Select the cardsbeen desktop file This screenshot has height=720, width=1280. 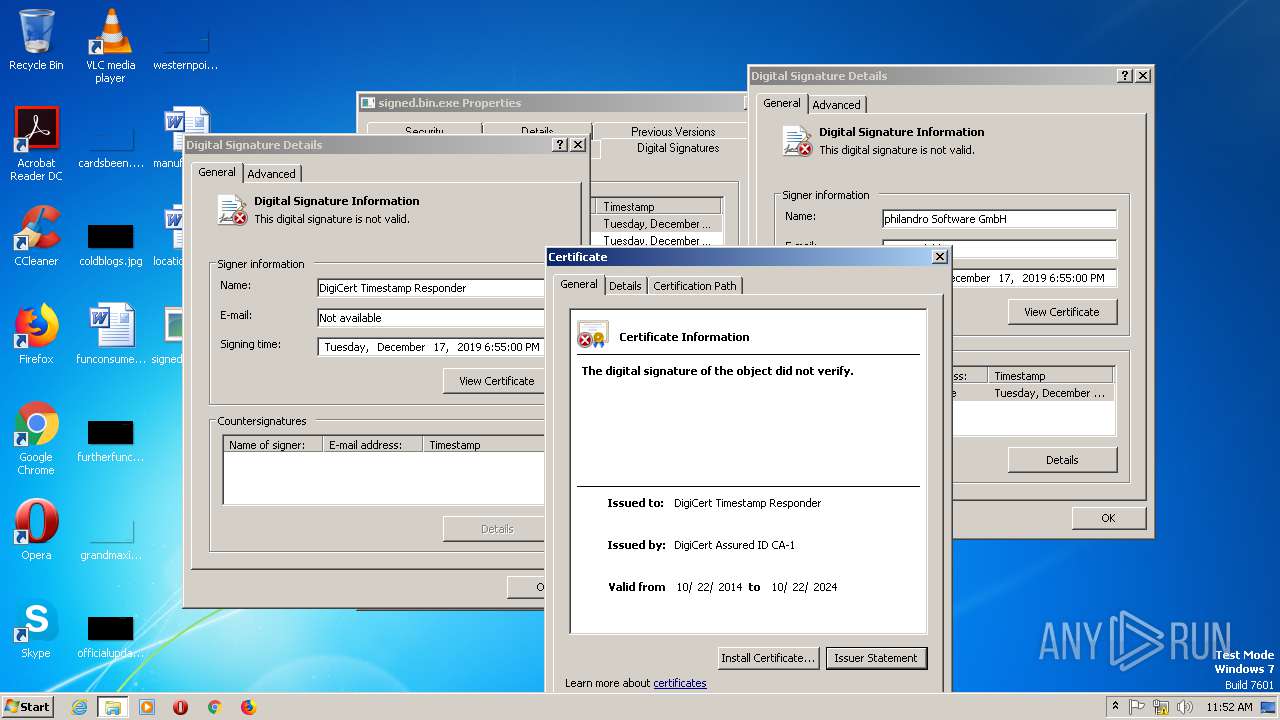tap(110, 148)
